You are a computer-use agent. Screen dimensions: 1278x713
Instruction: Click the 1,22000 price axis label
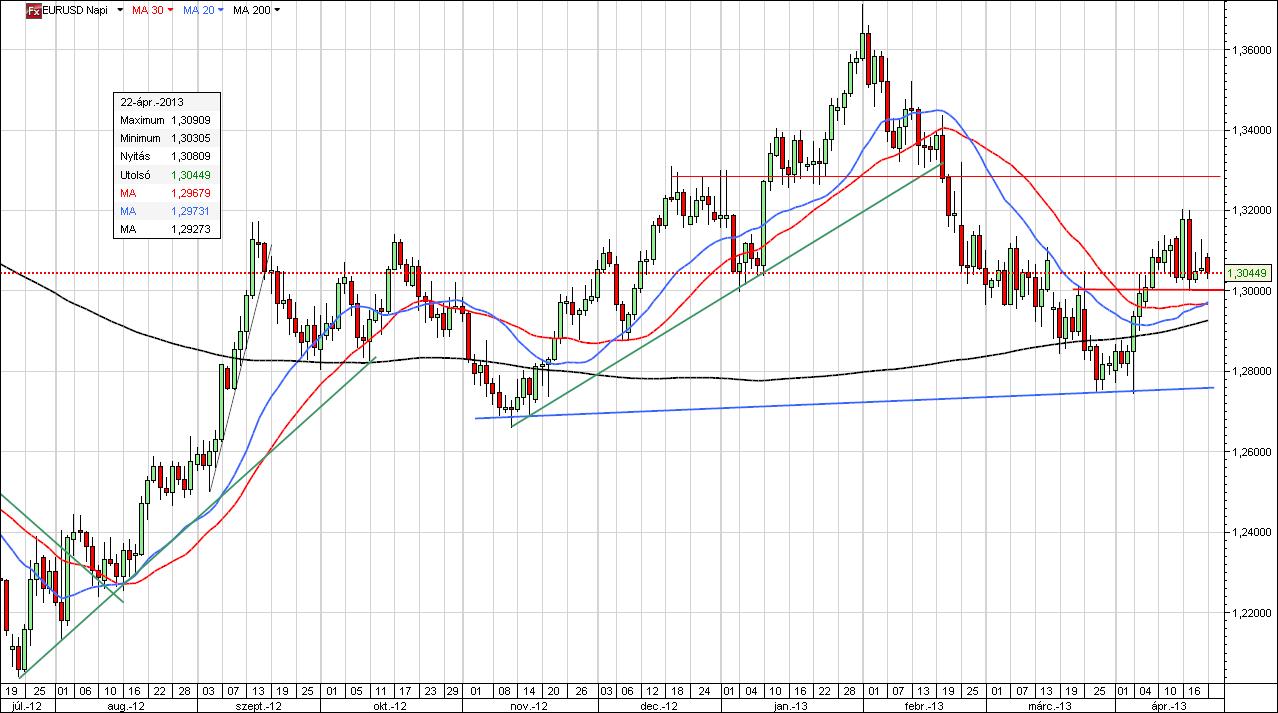1251,613
